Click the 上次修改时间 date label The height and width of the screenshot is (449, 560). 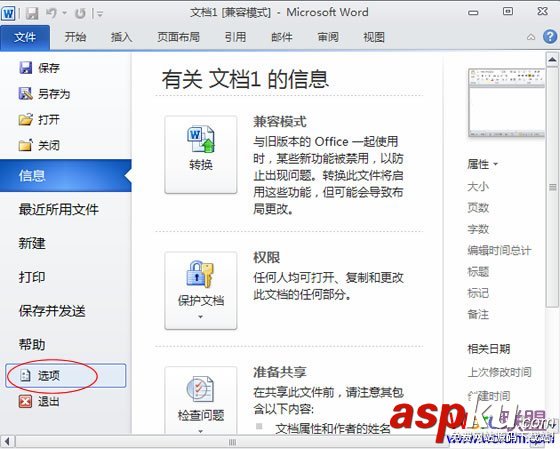click(499, 372)
